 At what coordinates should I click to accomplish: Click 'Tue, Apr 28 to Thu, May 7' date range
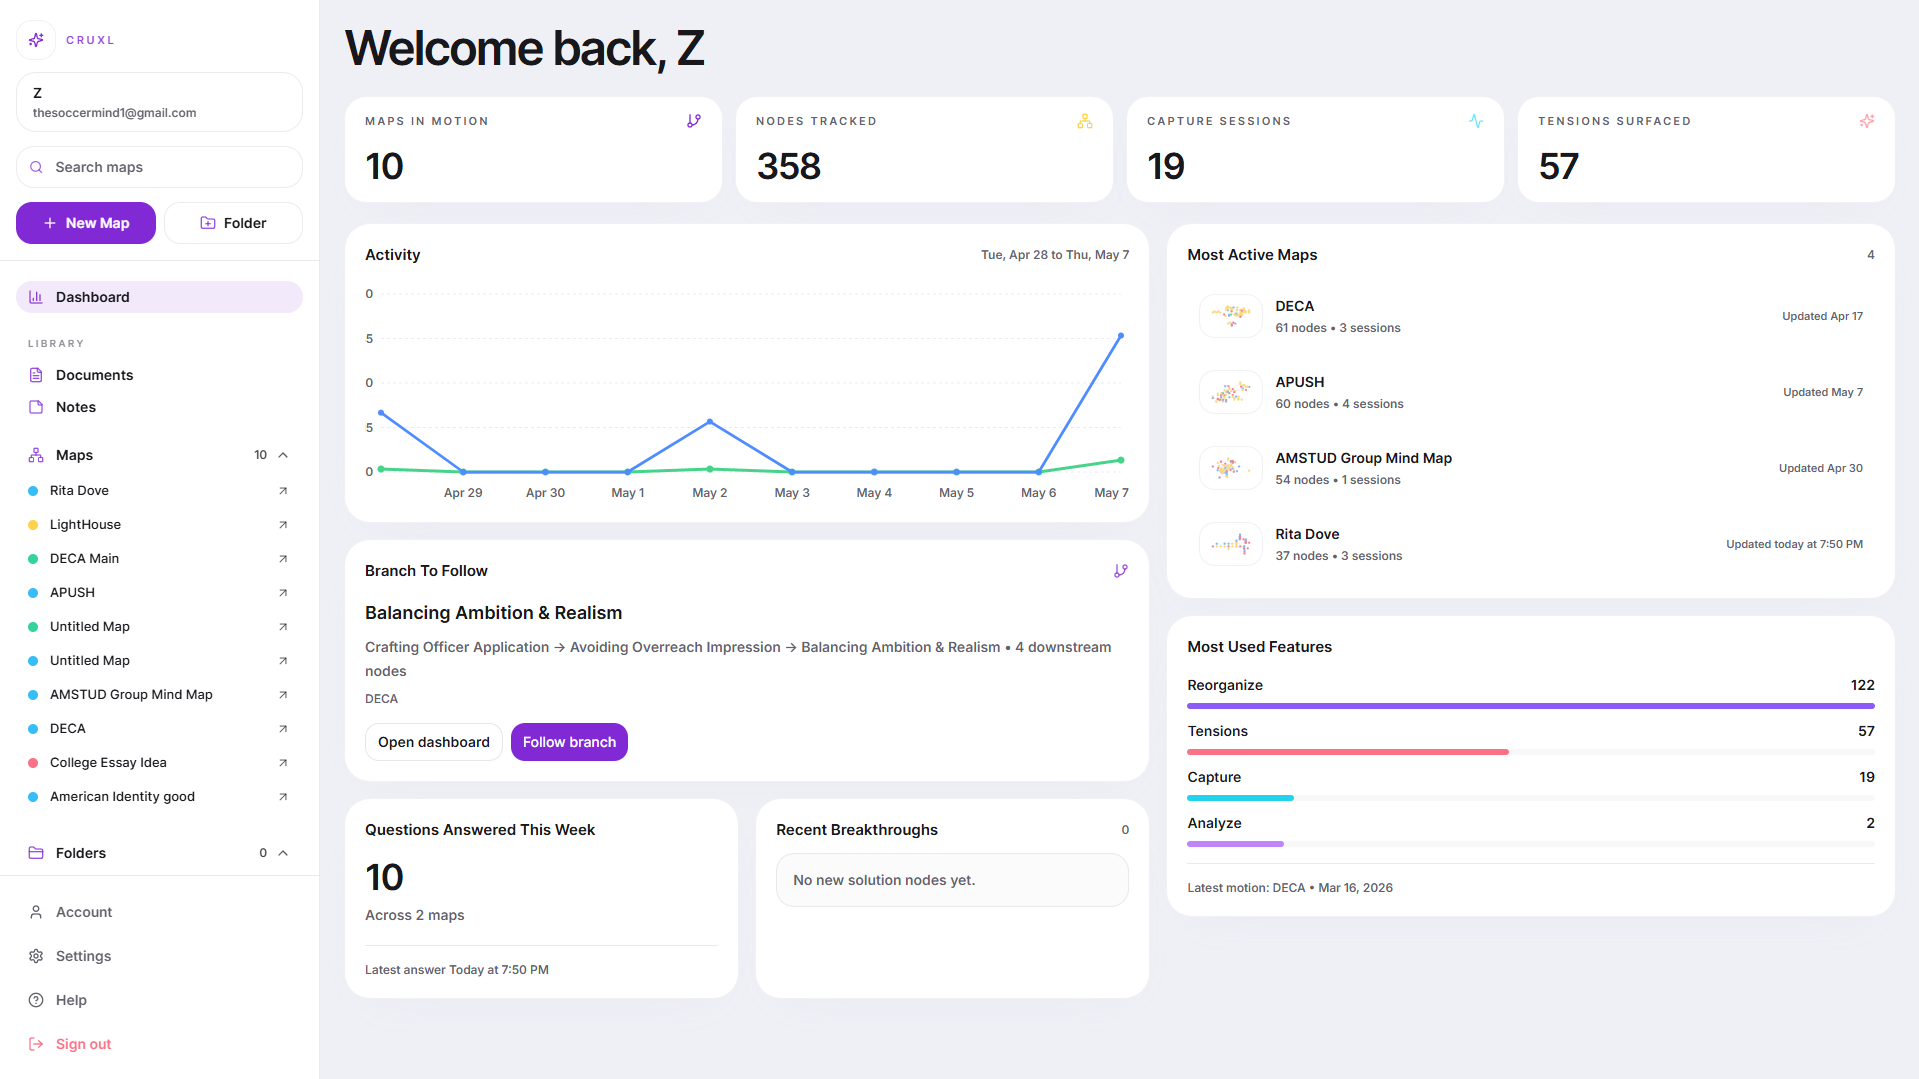[1055, 255]
